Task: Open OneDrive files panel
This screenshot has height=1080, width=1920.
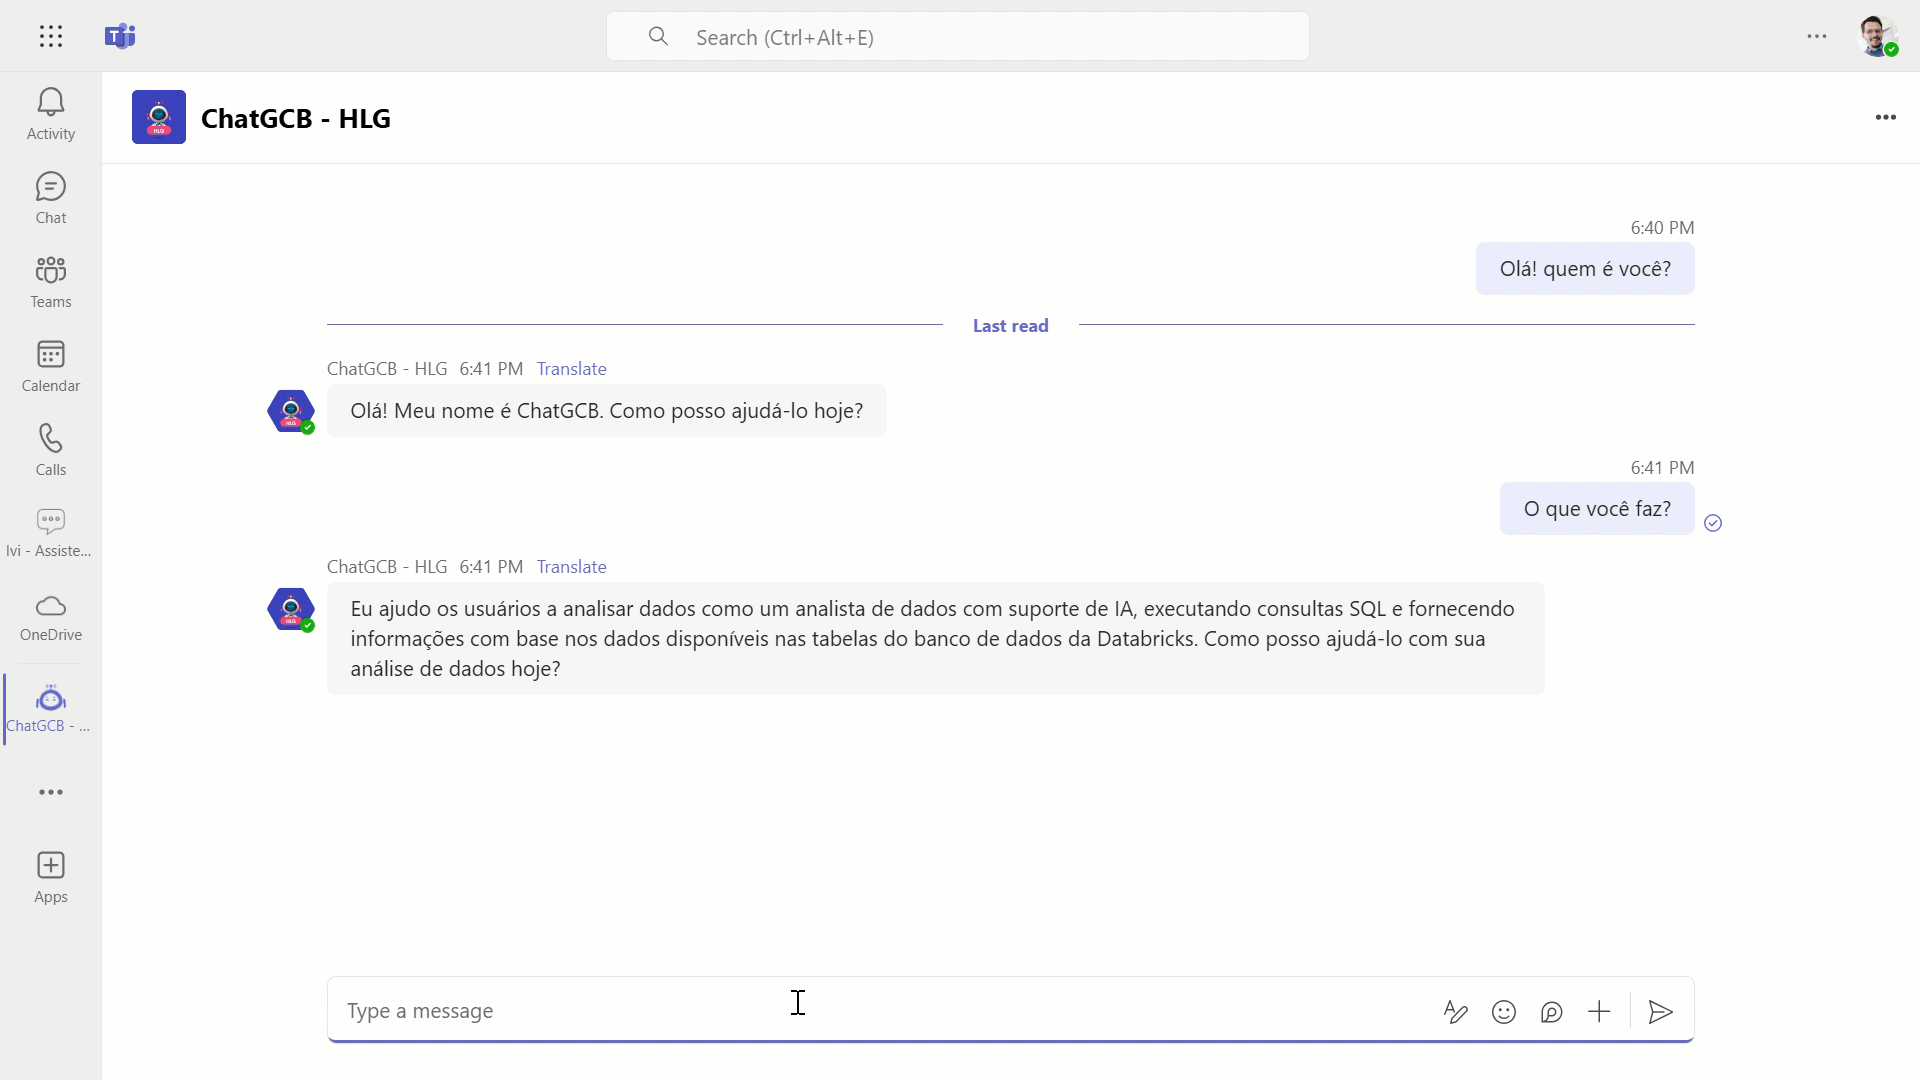Action: pyautogui.click(x=51, y=616)
